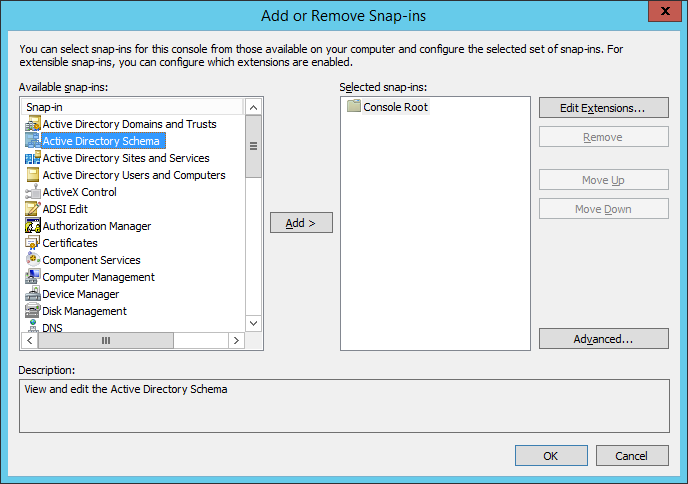Click the ActiveX Control icon
The width and height of the screenshot is (688, 484).
(33, 192)
